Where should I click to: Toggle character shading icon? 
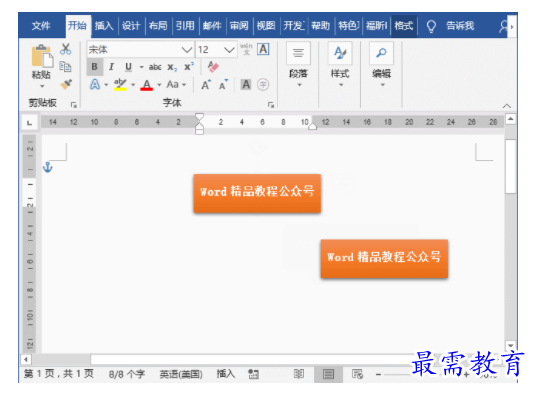click(x=246, y=84)
